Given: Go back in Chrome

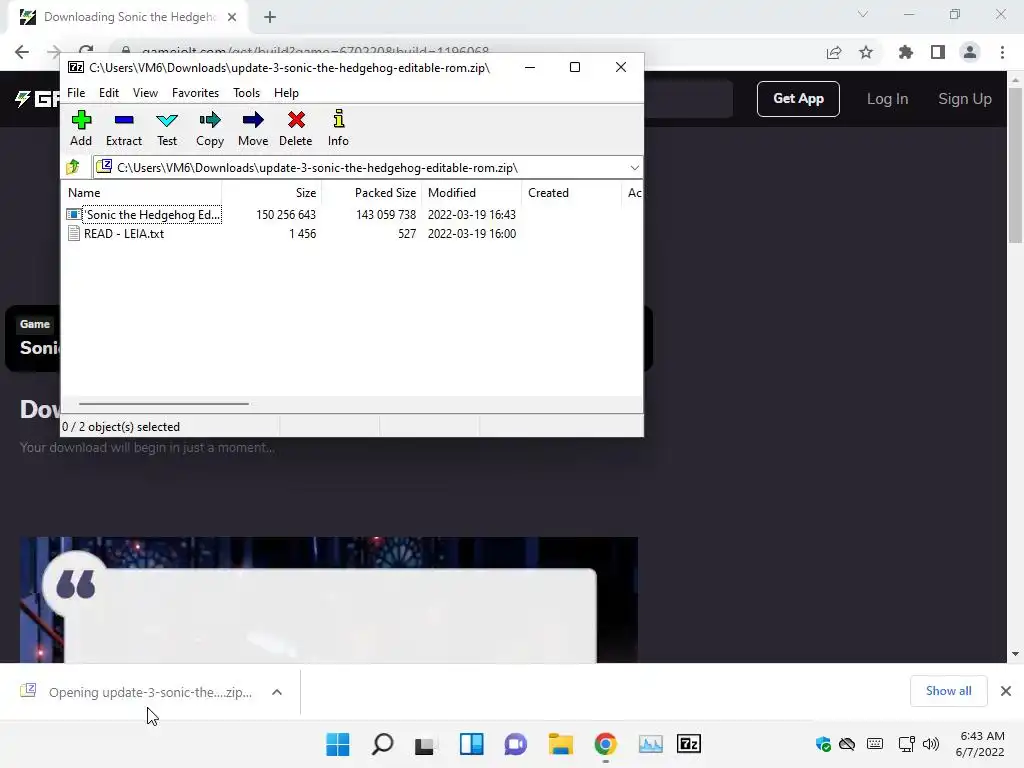Looking at the screenshot, I should [x=22, y=52].
